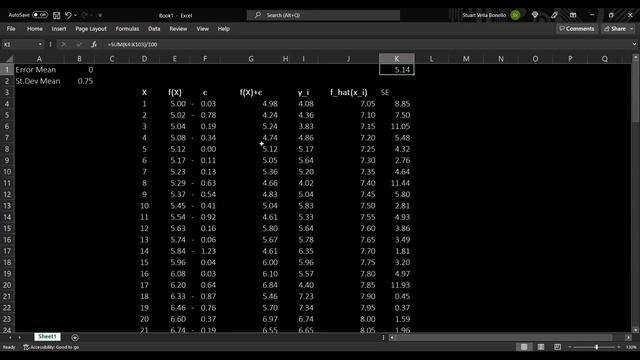Screen dimensions: 640x360
Task: Click the zoom in plus button
Action: 619,347
